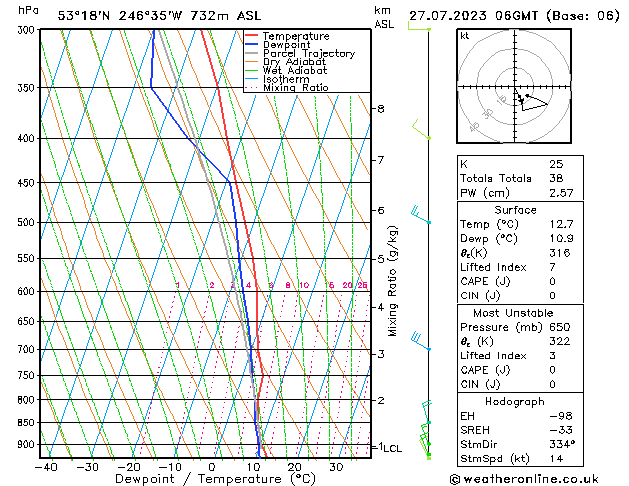The image size is (629, 486).
Task: Click the Most Unstable Pressure value 650
Action: (560, 327)
